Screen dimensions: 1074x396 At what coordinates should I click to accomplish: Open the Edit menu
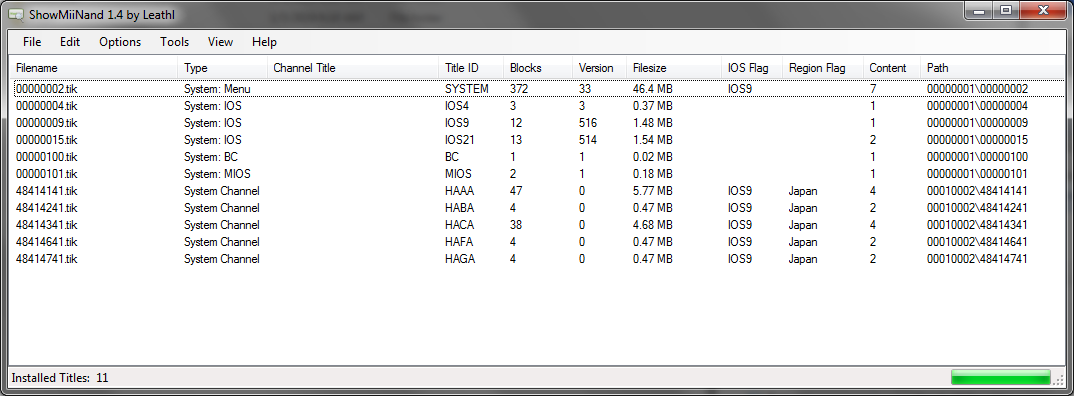70,42
